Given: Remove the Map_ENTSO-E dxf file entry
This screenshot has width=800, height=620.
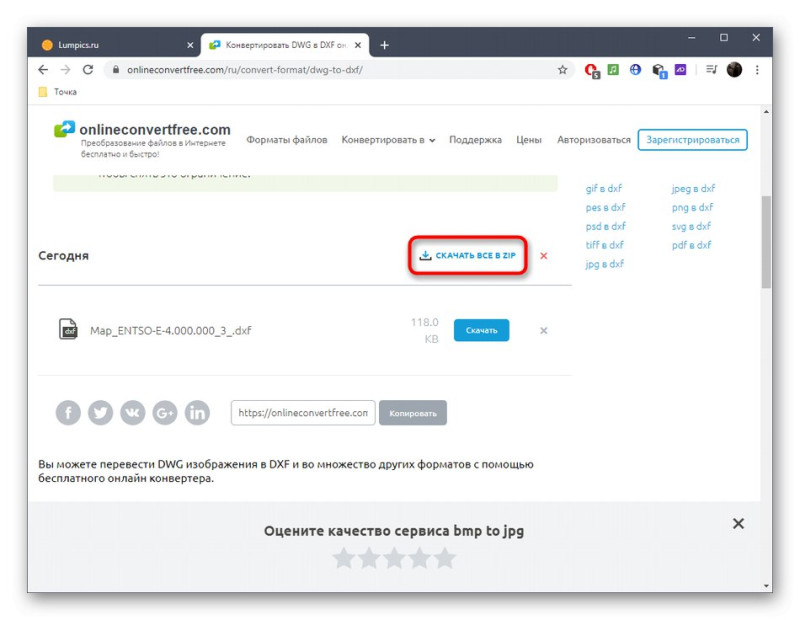Looking at the screenshot, I should [x=544, y=331].
